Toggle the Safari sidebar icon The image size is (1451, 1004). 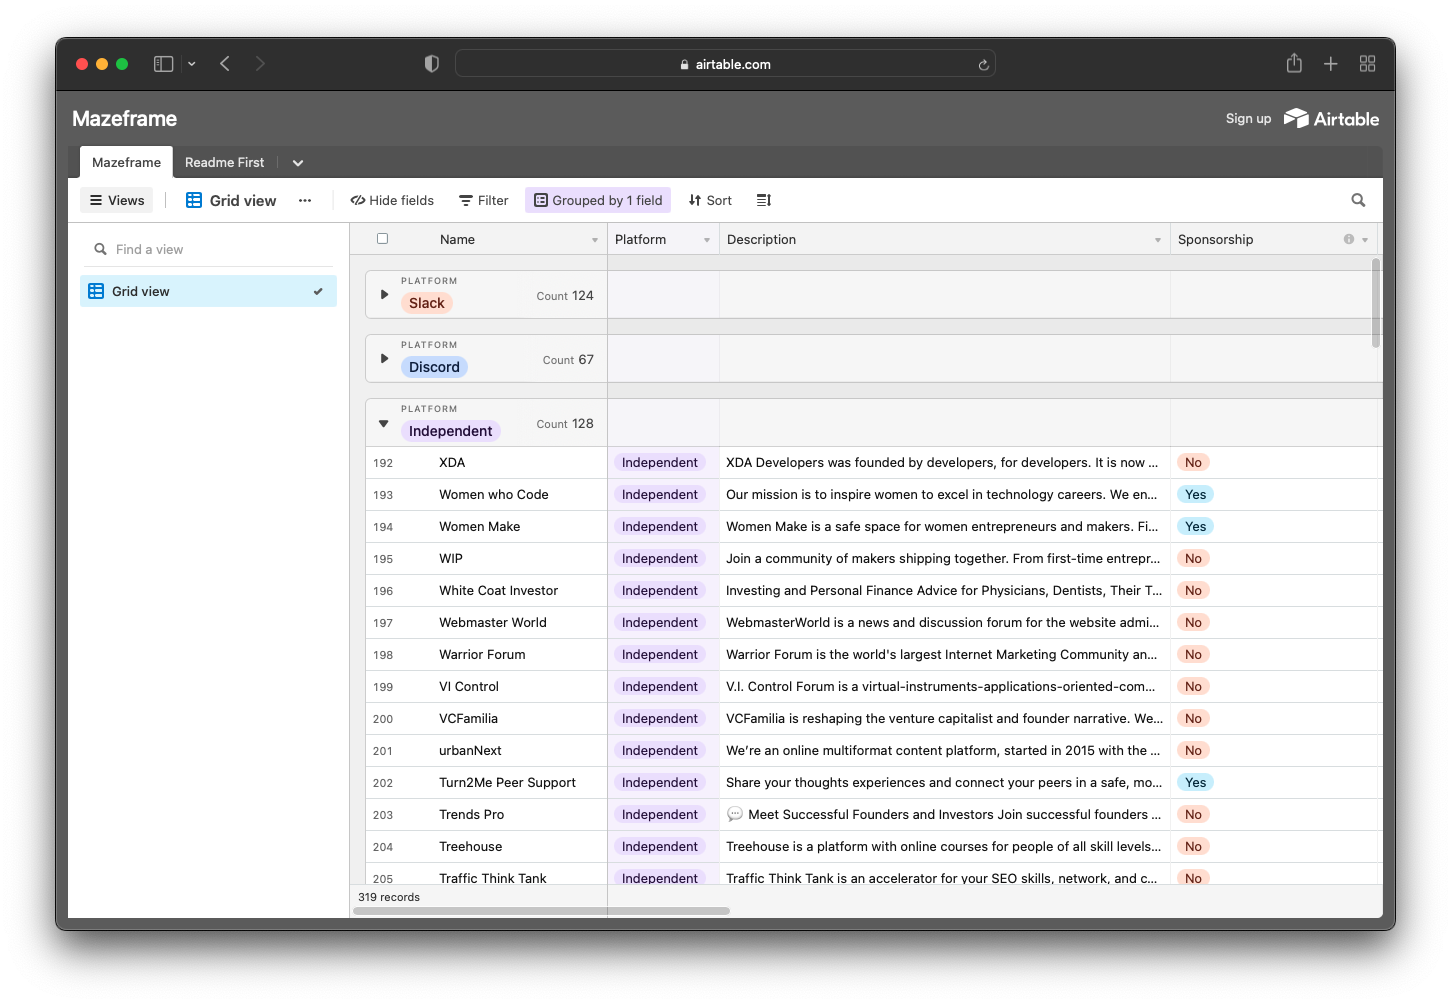(x=163, y=64)
